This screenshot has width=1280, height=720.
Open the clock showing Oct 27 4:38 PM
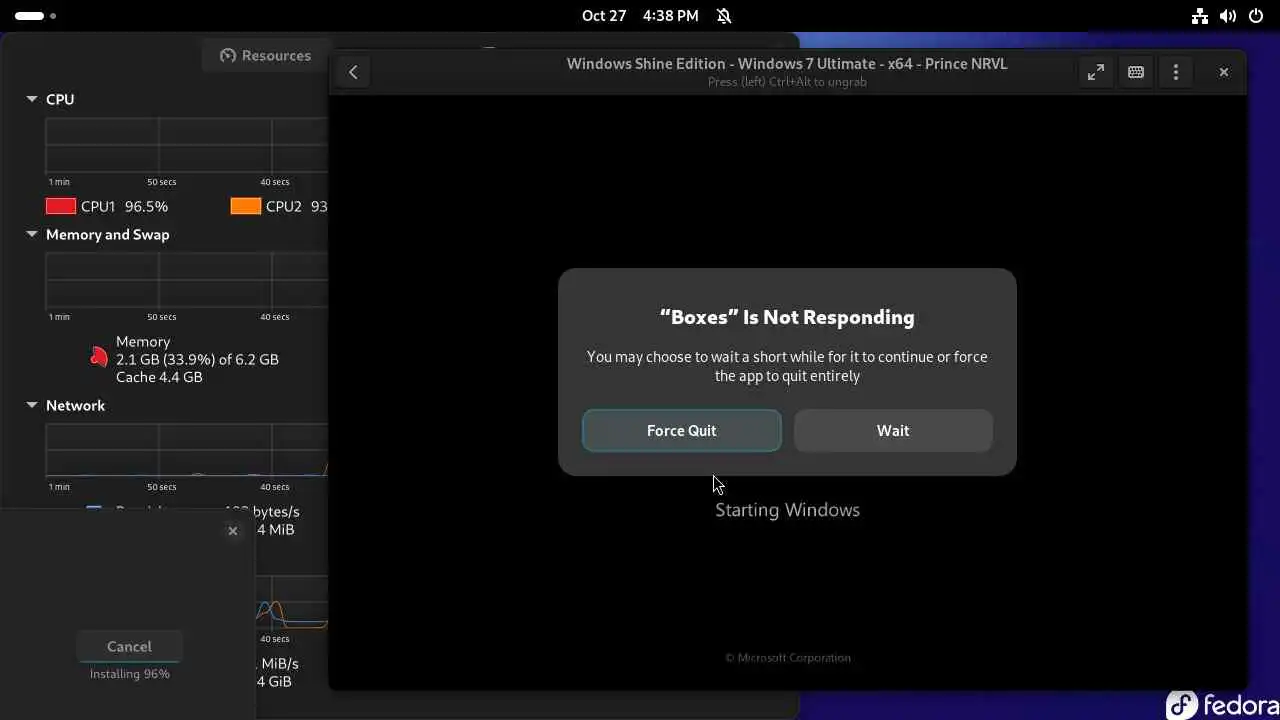[640, 16]
